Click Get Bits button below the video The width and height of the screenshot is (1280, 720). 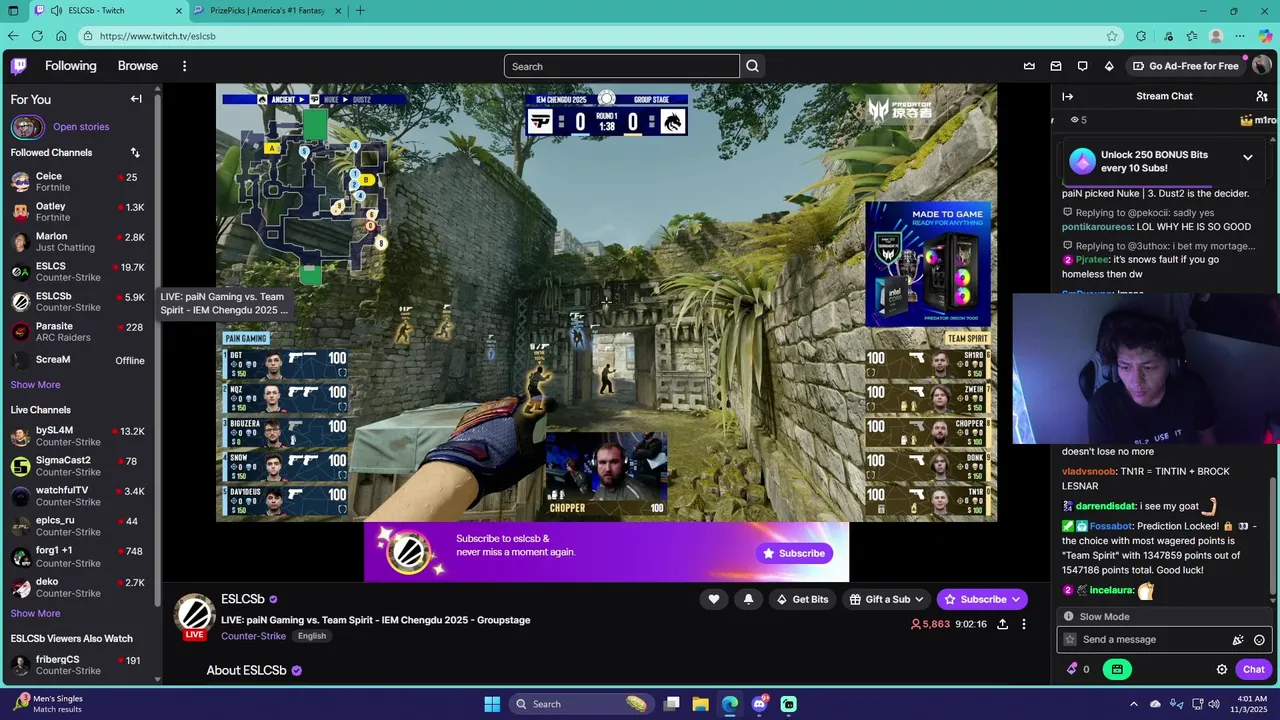tap(801, 599)
